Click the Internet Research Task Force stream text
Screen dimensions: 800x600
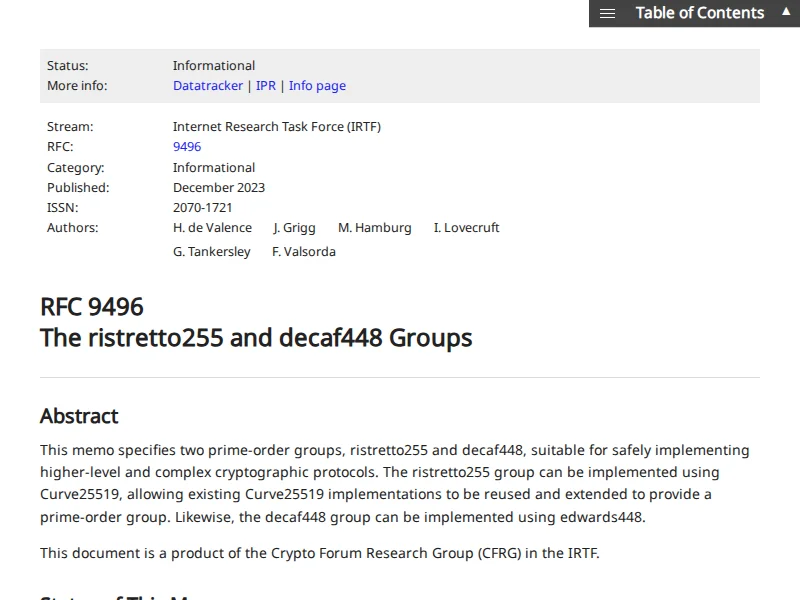coord(276,127)
